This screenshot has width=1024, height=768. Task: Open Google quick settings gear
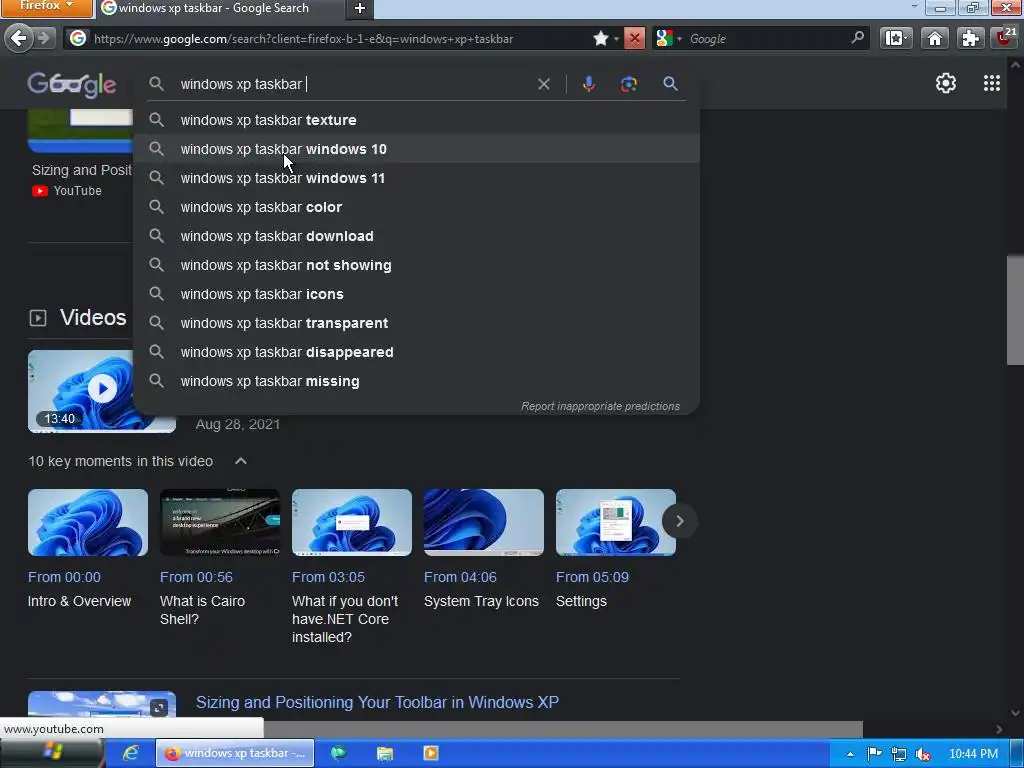pos(946,84)
